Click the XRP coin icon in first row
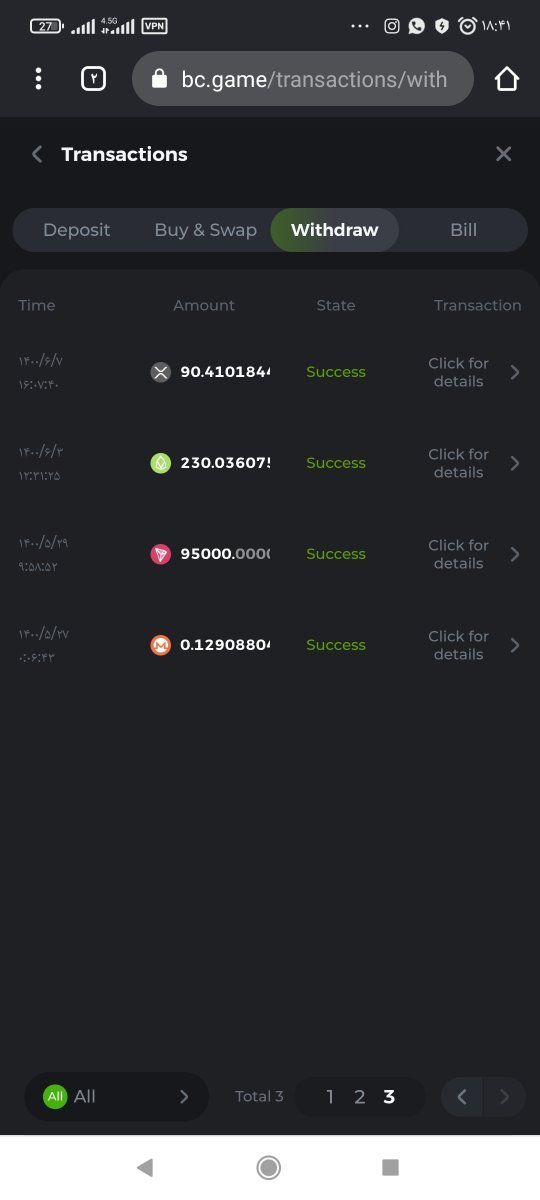 [161, 372]
